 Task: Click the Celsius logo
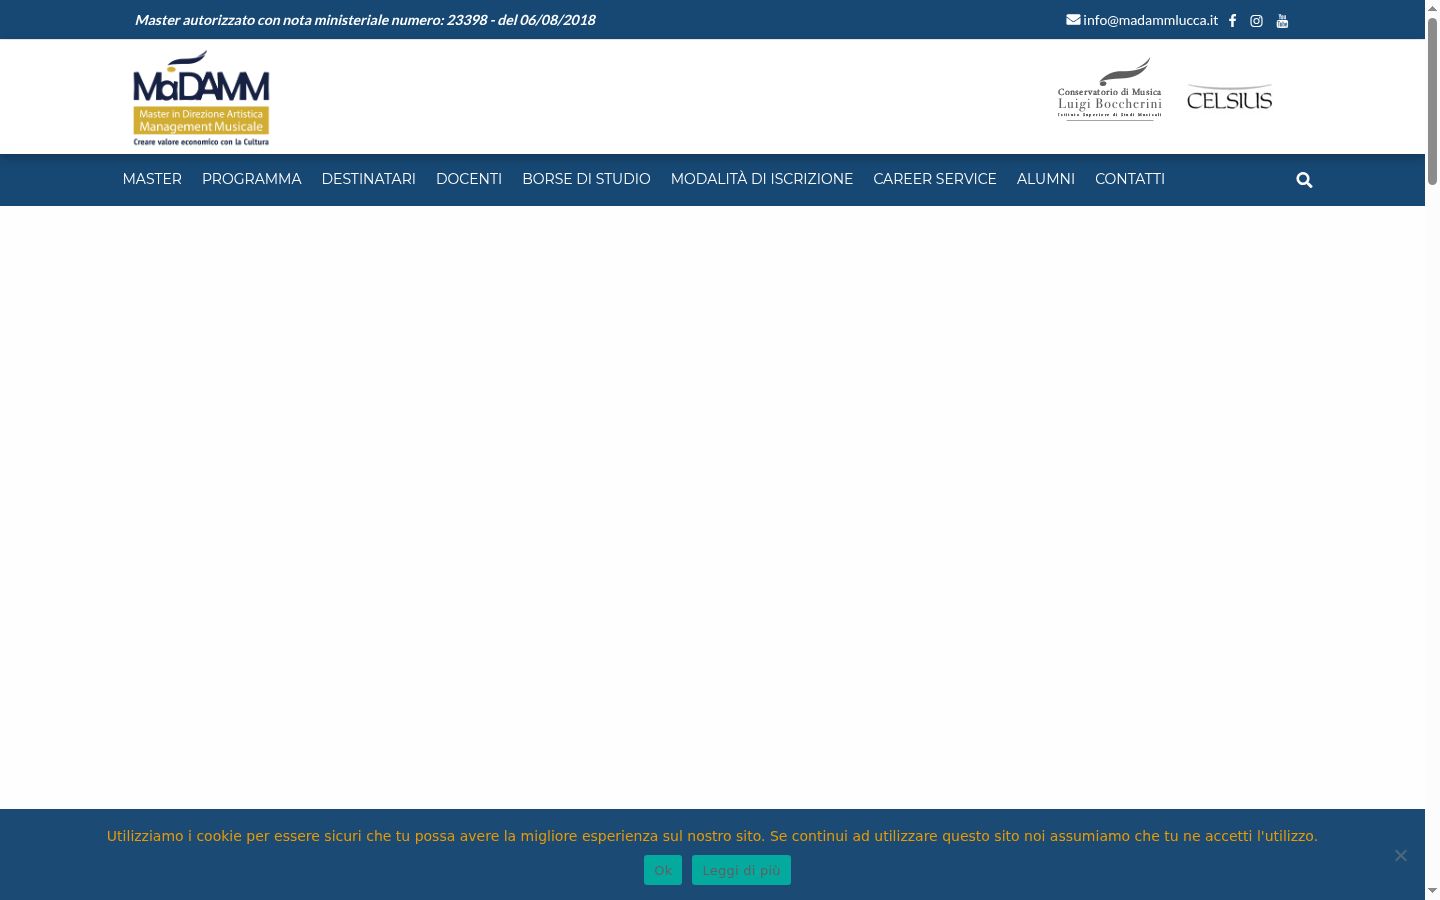click(x=1229, y=97)
